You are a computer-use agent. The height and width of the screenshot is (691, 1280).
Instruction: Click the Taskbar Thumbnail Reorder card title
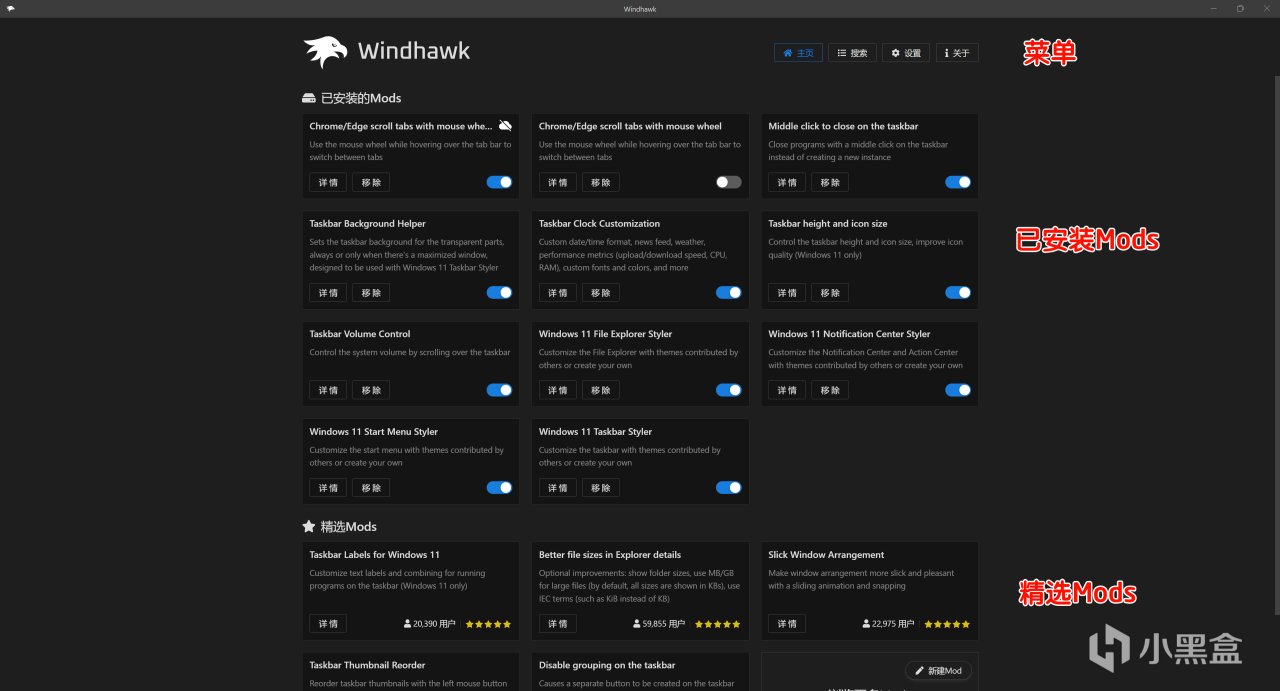[367, 665]
